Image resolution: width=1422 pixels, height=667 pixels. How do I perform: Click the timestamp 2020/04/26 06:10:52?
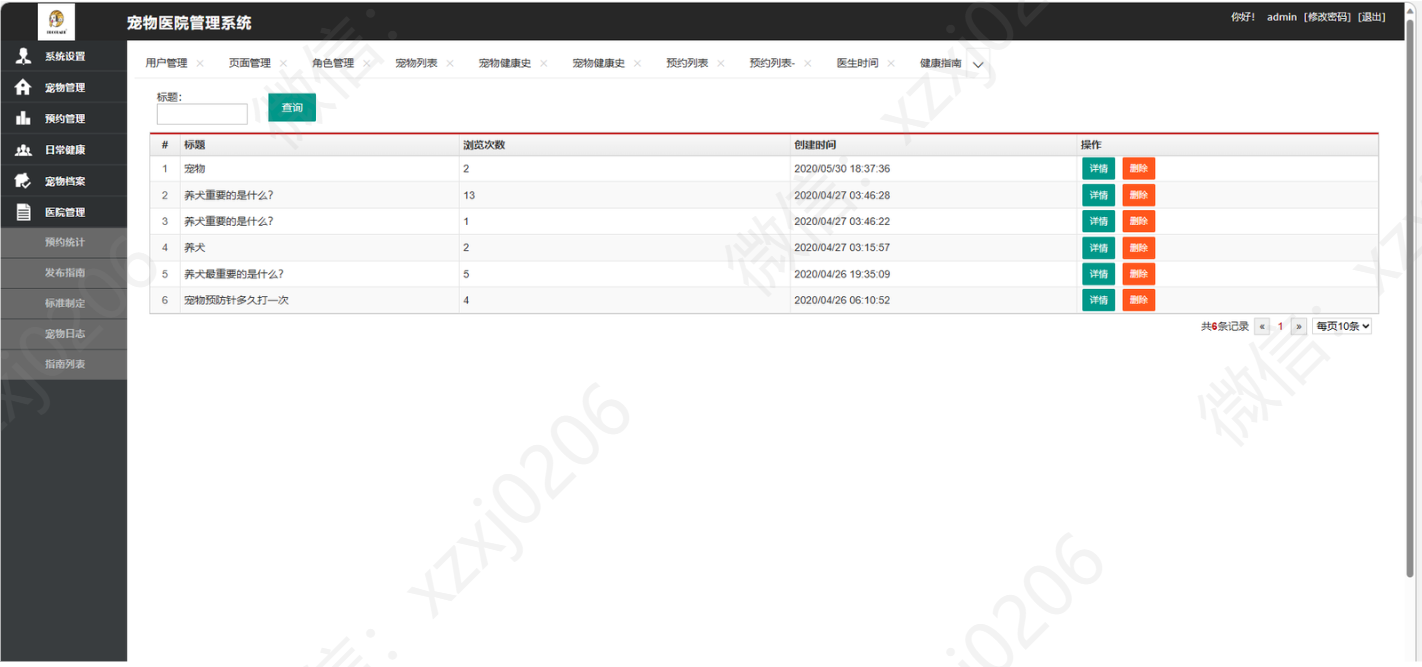click(842, 300)
